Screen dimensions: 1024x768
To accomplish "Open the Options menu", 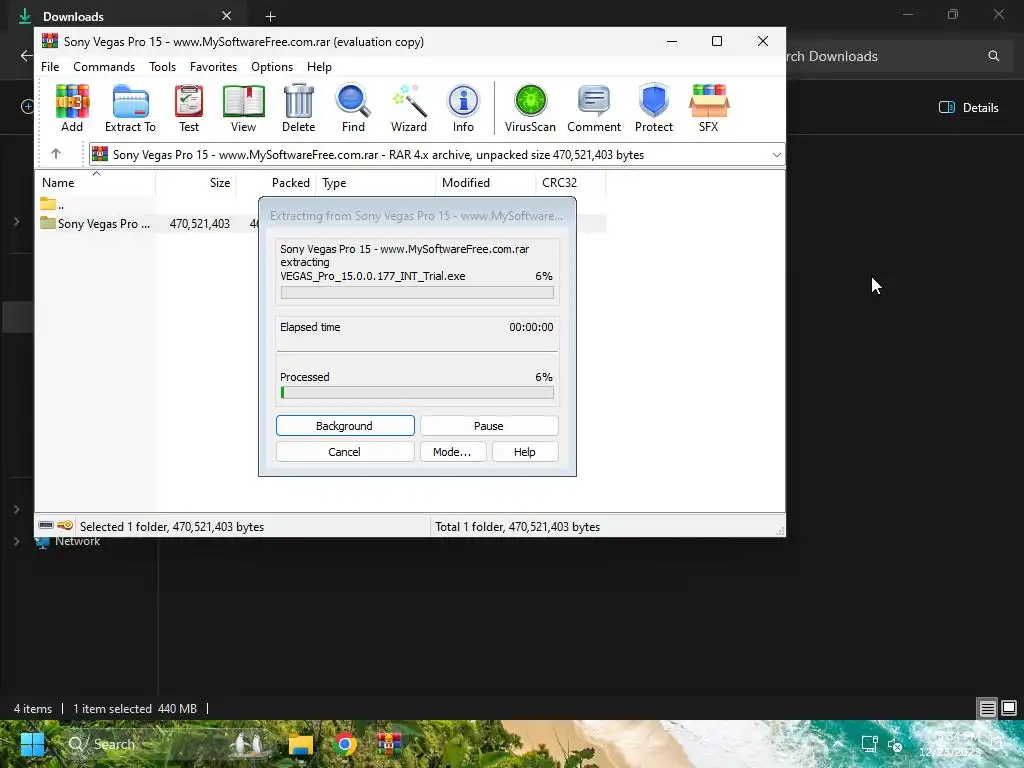I will tap(272, 67).
